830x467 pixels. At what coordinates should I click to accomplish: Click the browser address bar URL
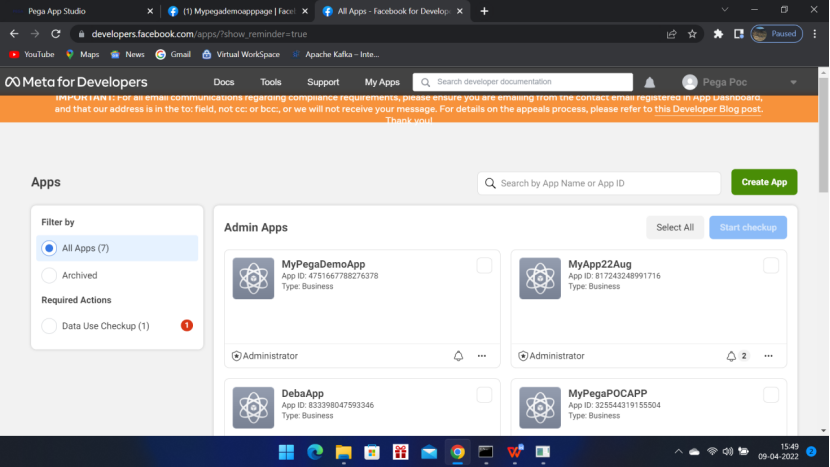199,34
